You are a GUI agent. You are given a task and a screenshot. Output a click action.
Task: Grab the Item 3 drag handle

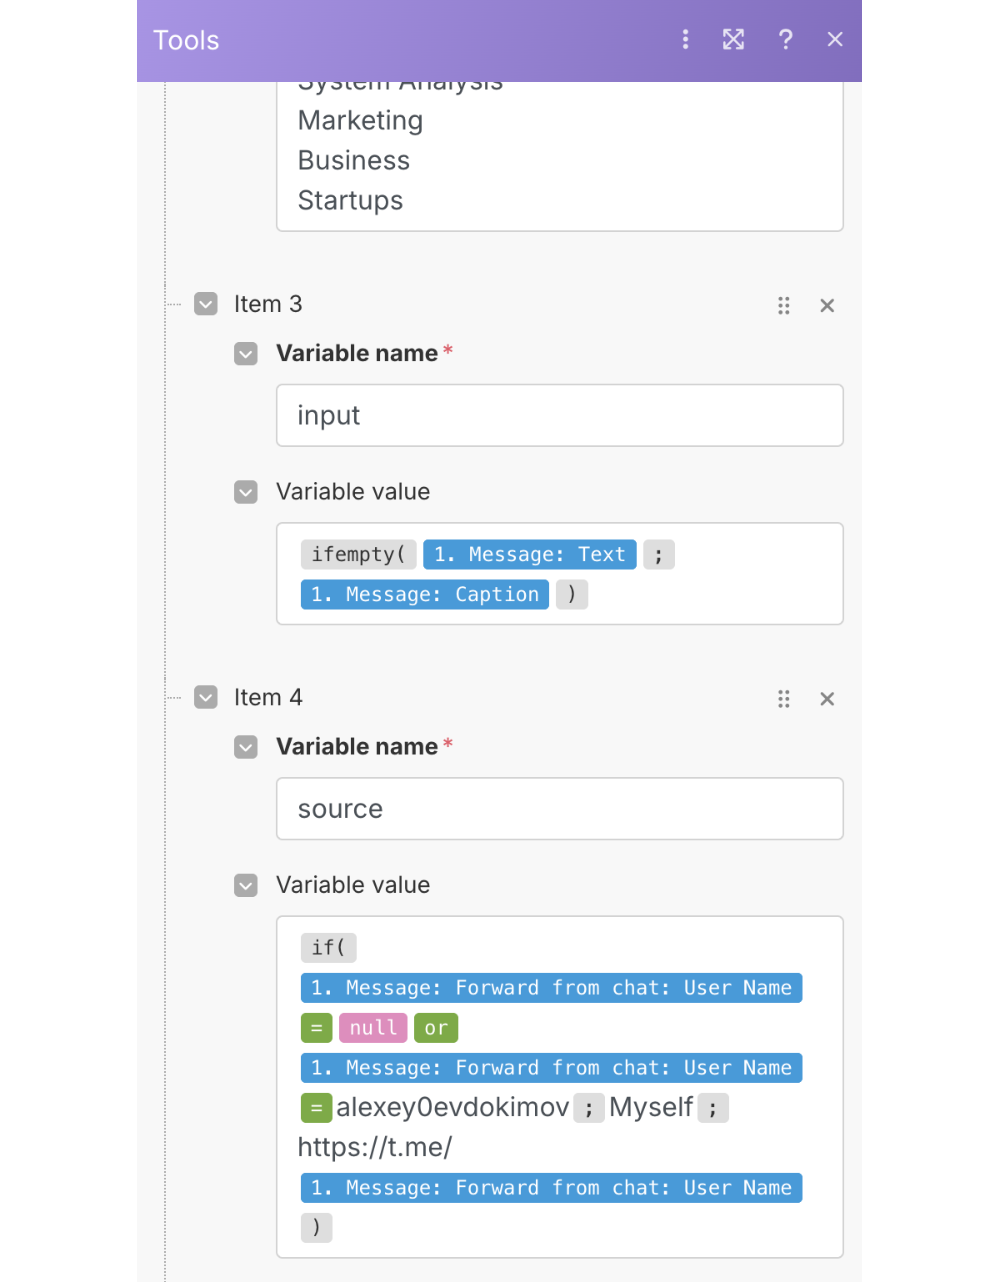784,306
